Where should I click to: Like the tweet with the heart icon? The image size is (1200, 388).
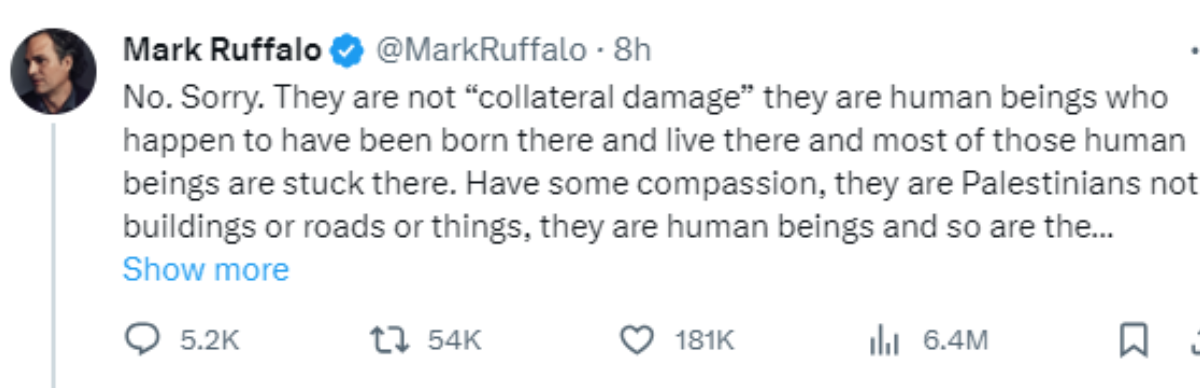point(637,341)
